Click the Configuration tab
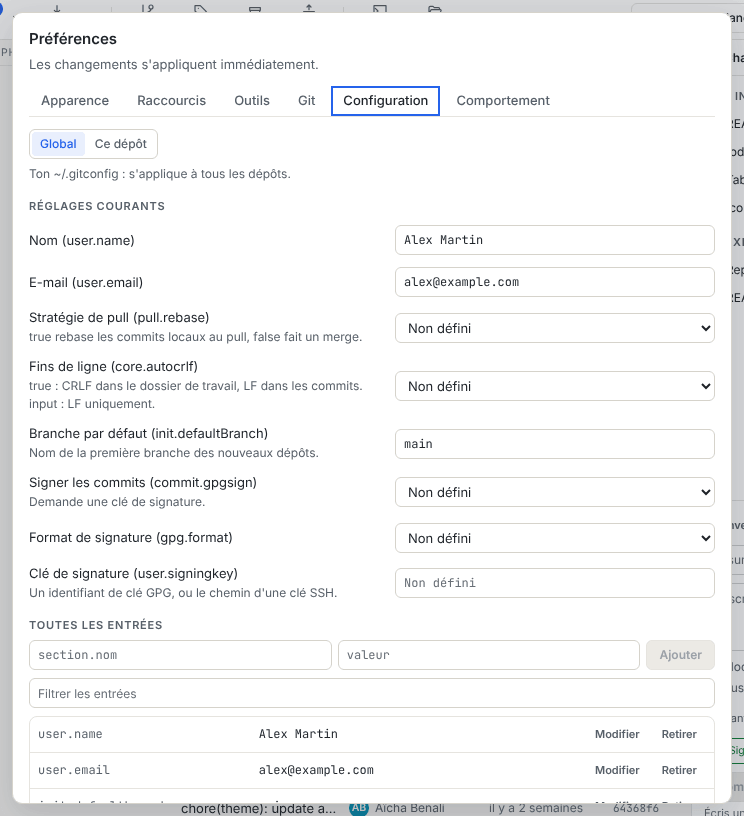 click(x=386, y=100)
